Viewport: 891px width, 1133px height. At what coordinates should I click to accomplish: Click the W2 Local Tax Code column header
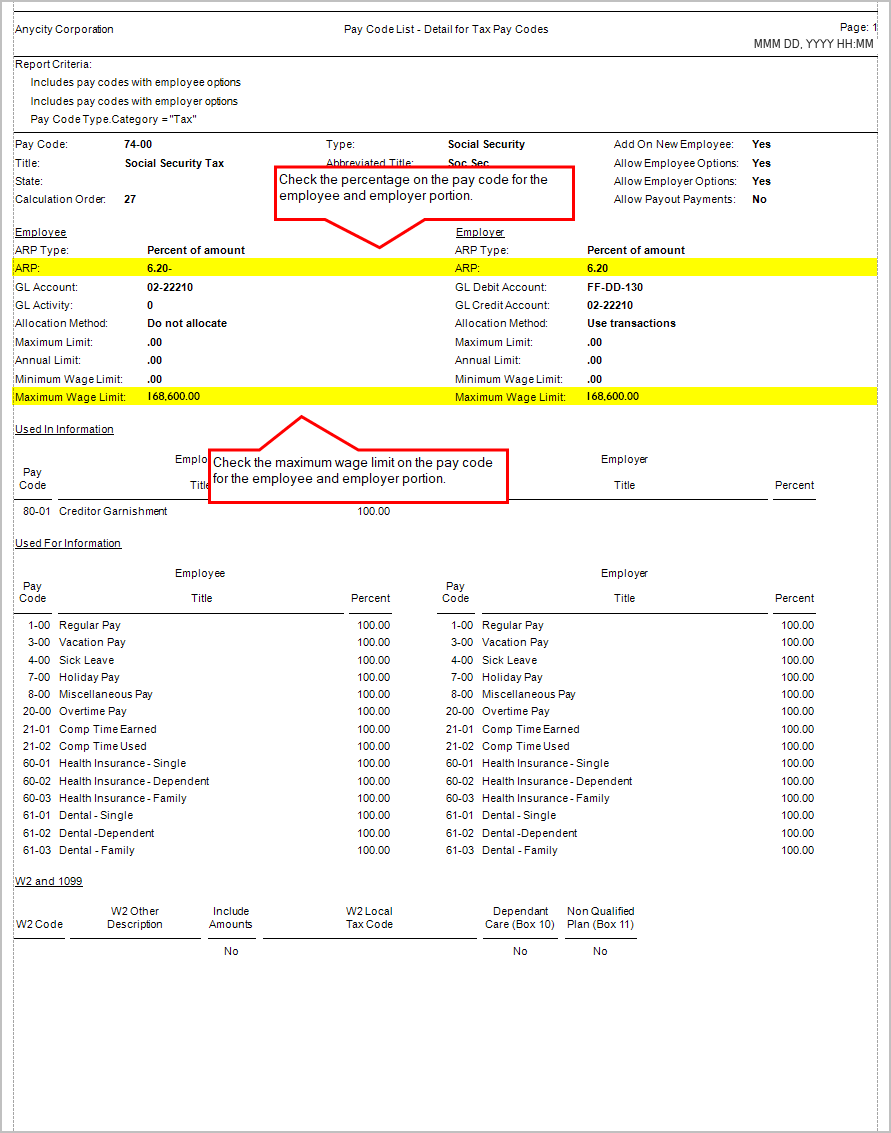coord(369,918)
